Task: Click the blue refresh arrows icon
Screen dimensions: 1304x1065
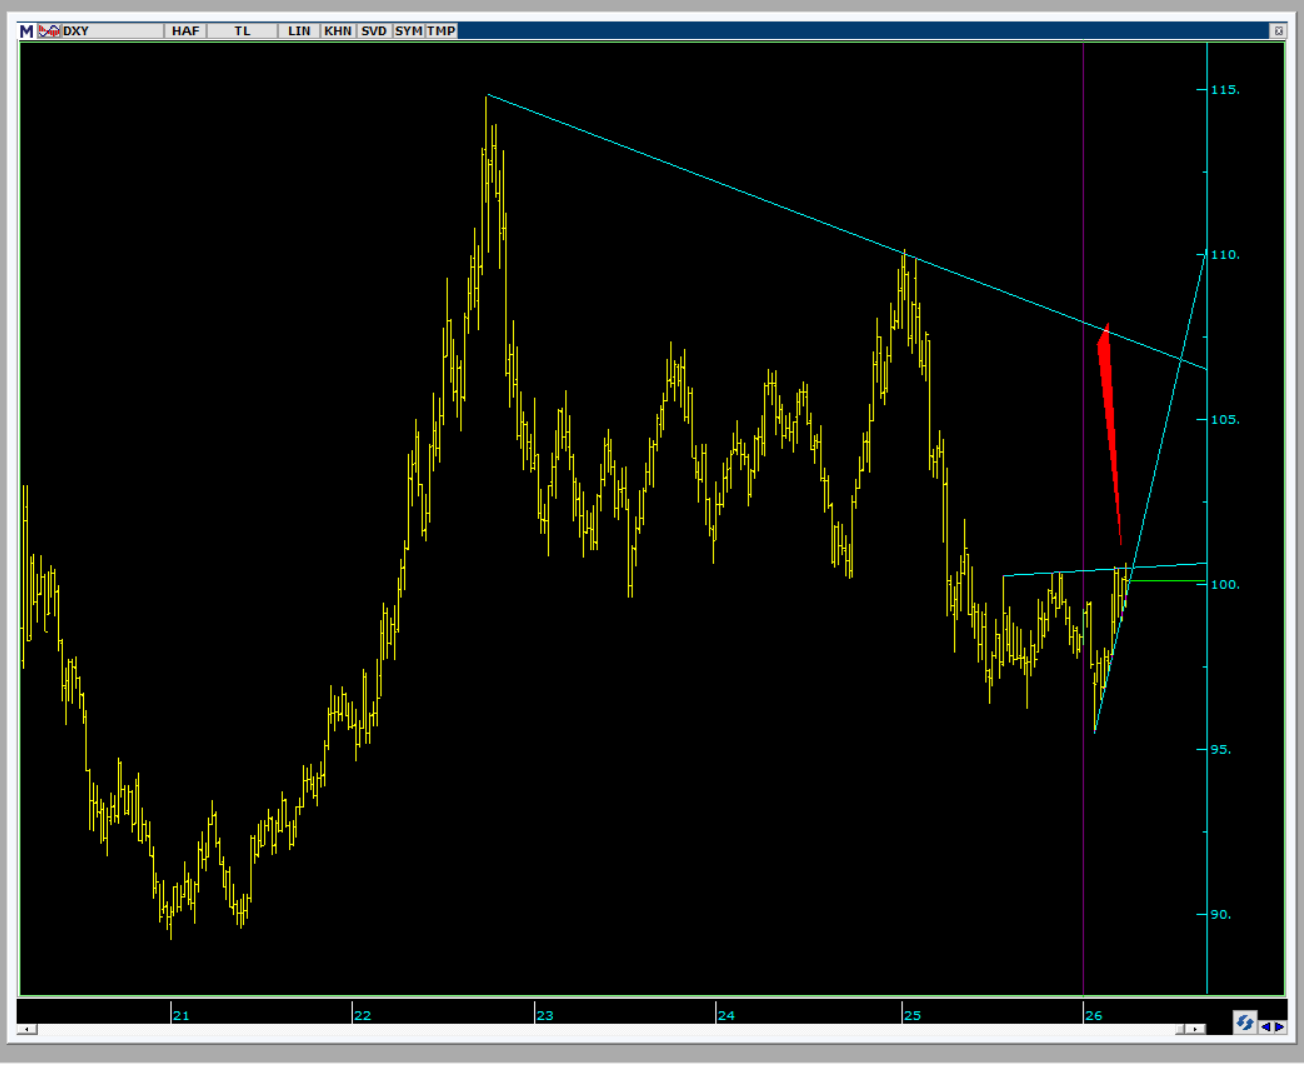Action: click(1244, 1023)
